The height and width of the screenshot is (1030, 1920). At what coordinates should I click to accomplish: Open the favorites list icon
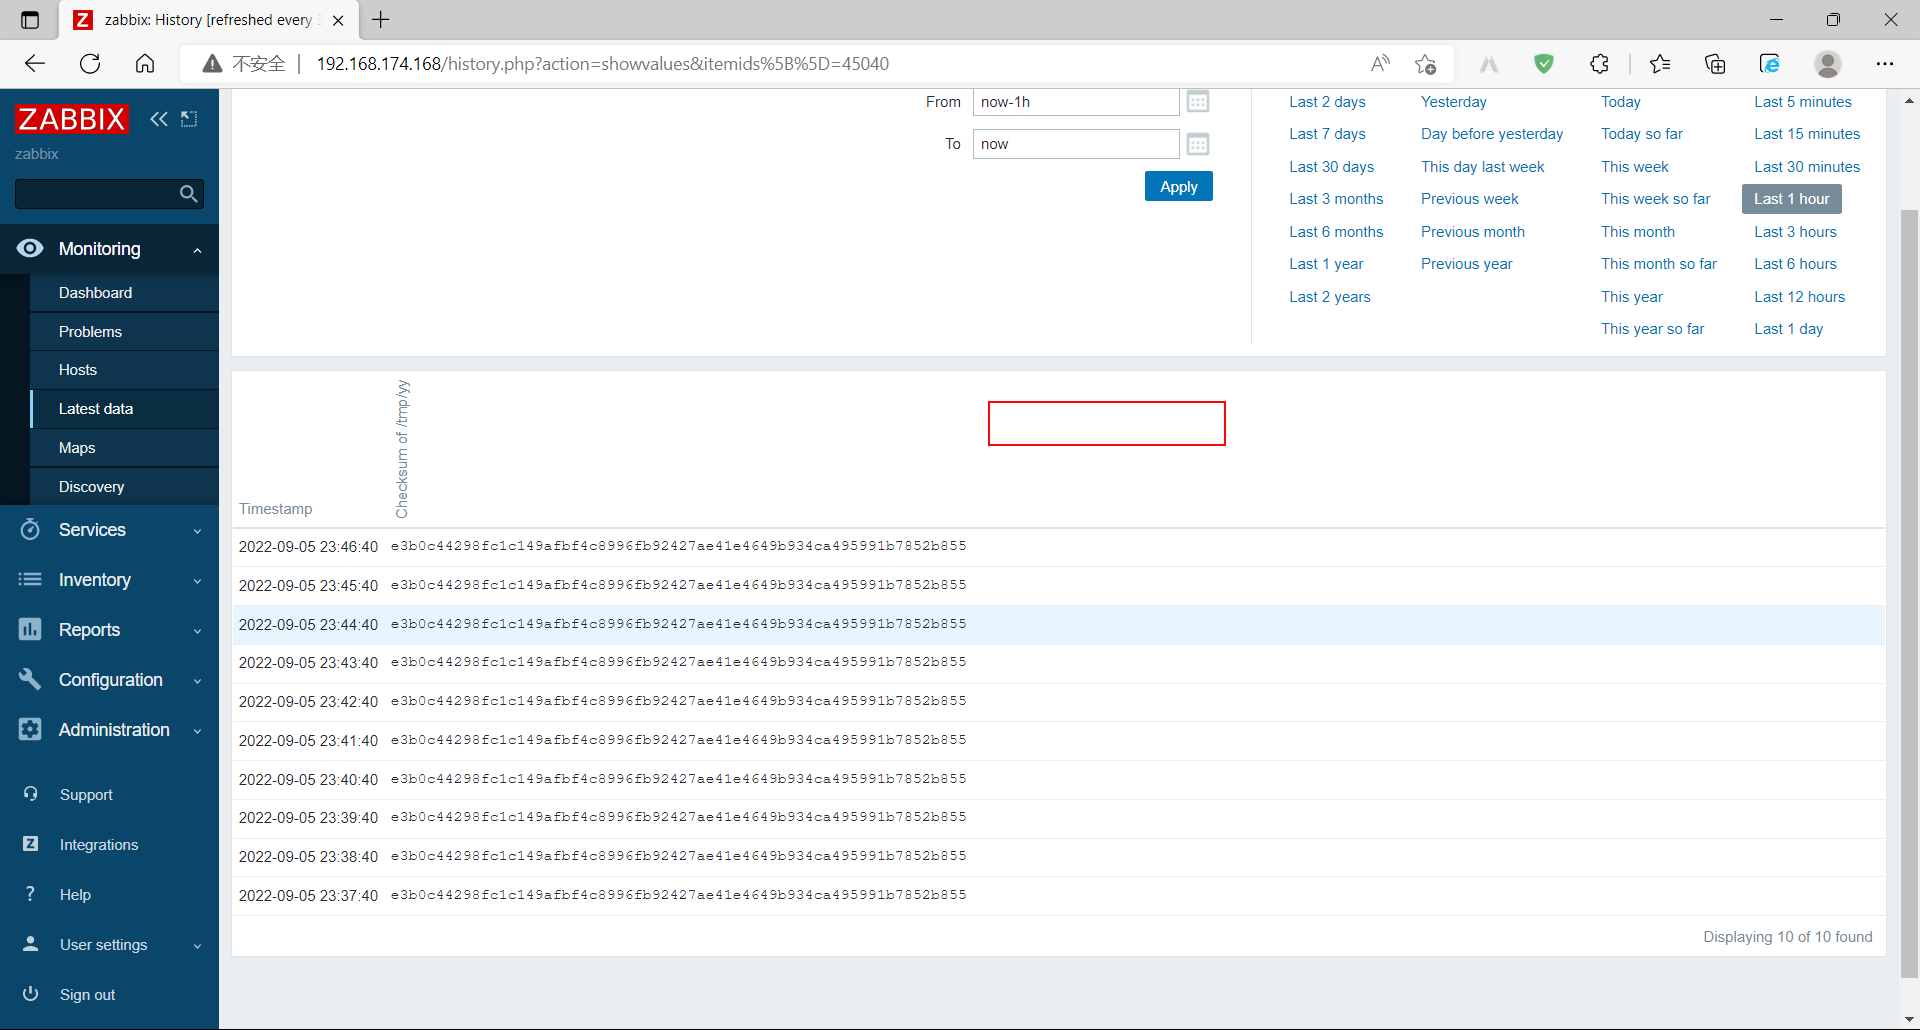[1660, 64]
